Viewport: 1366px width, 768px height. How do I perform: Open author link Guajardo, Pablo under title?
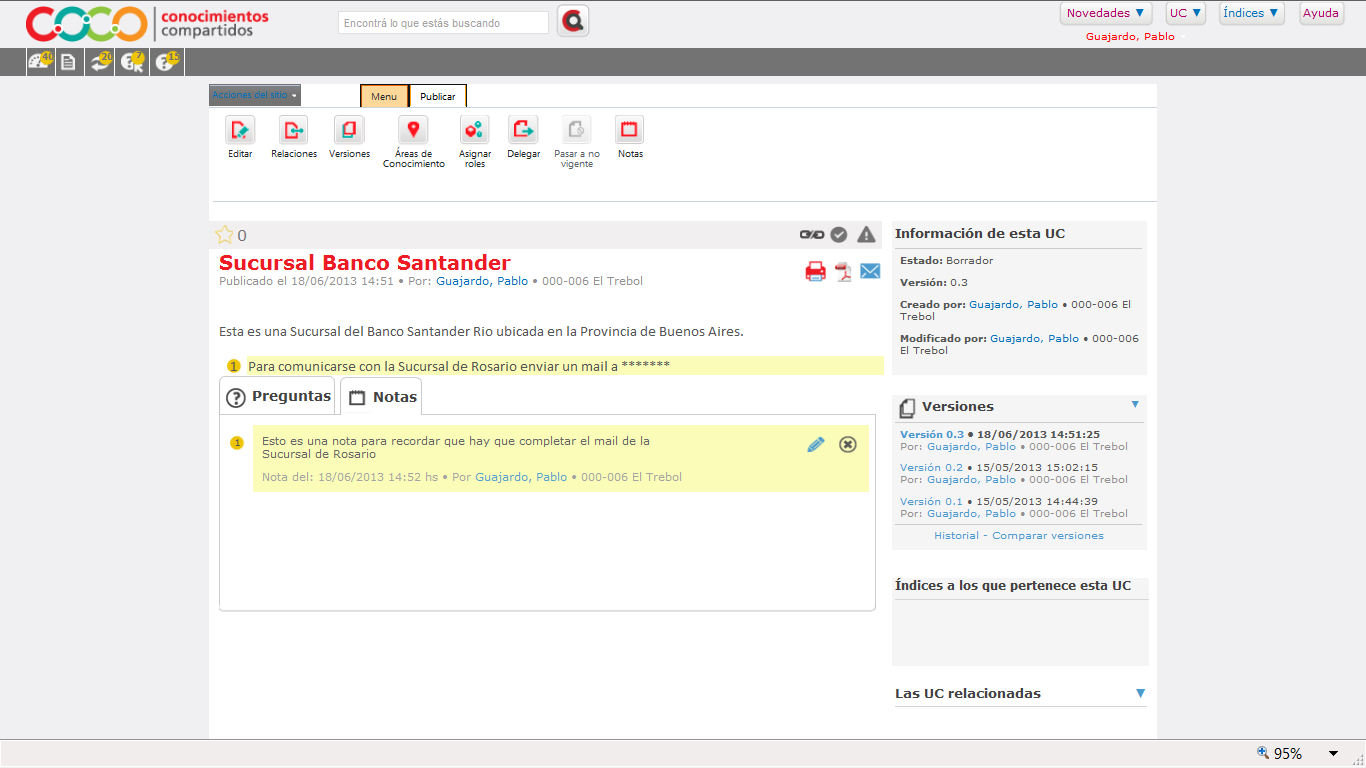coord(482,281)
